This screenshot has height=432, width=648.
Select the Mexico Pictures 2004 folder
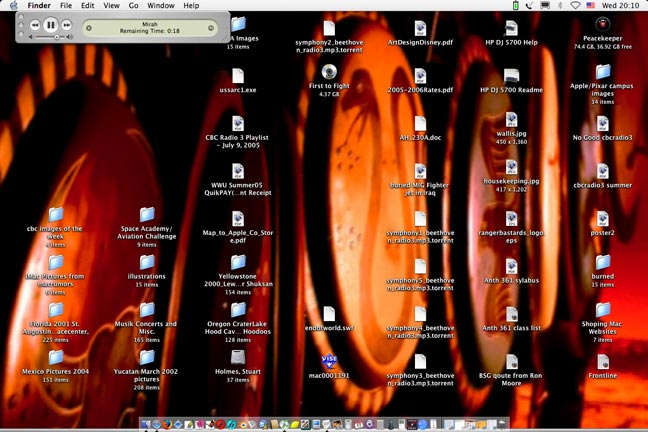pyautogui.click(x=55, y=357)
